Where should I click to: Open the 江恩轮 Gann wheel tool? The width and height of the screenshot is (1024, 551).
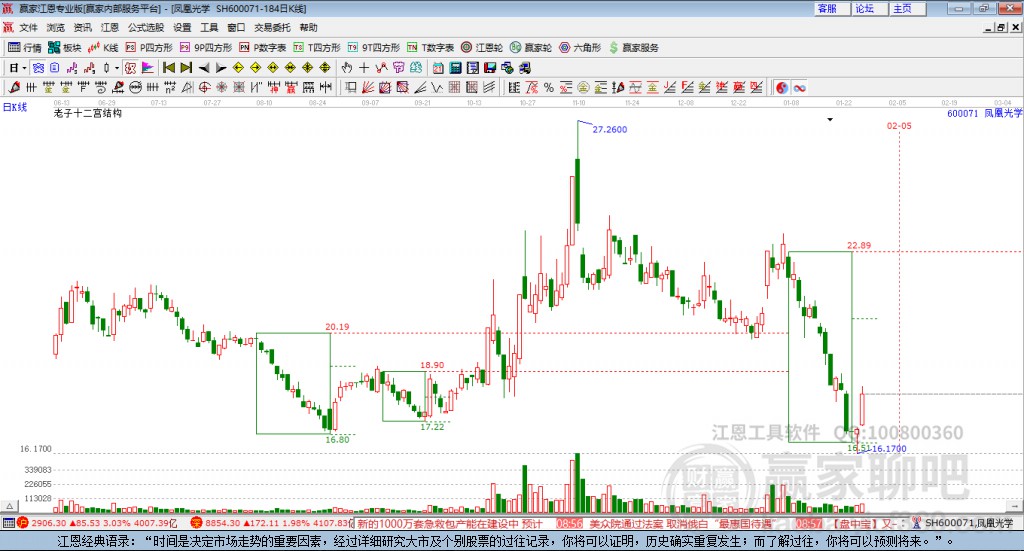point(482,48)
